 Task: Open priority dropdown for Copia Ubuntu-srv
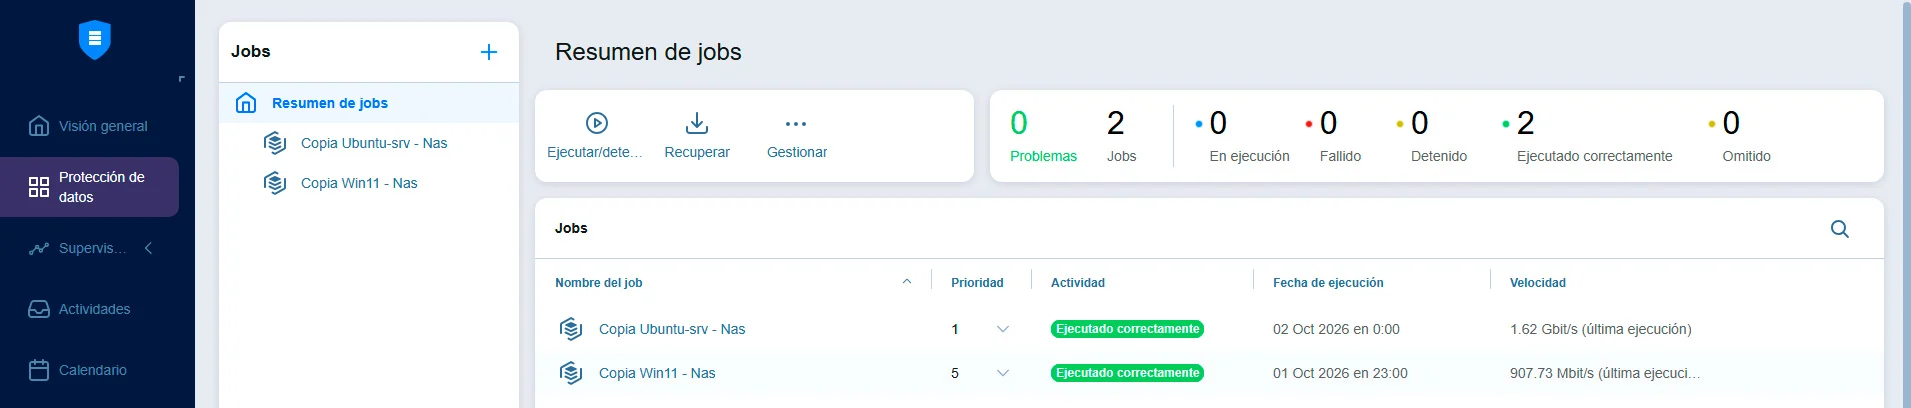pyautogui.click(x=1003, y=329)
